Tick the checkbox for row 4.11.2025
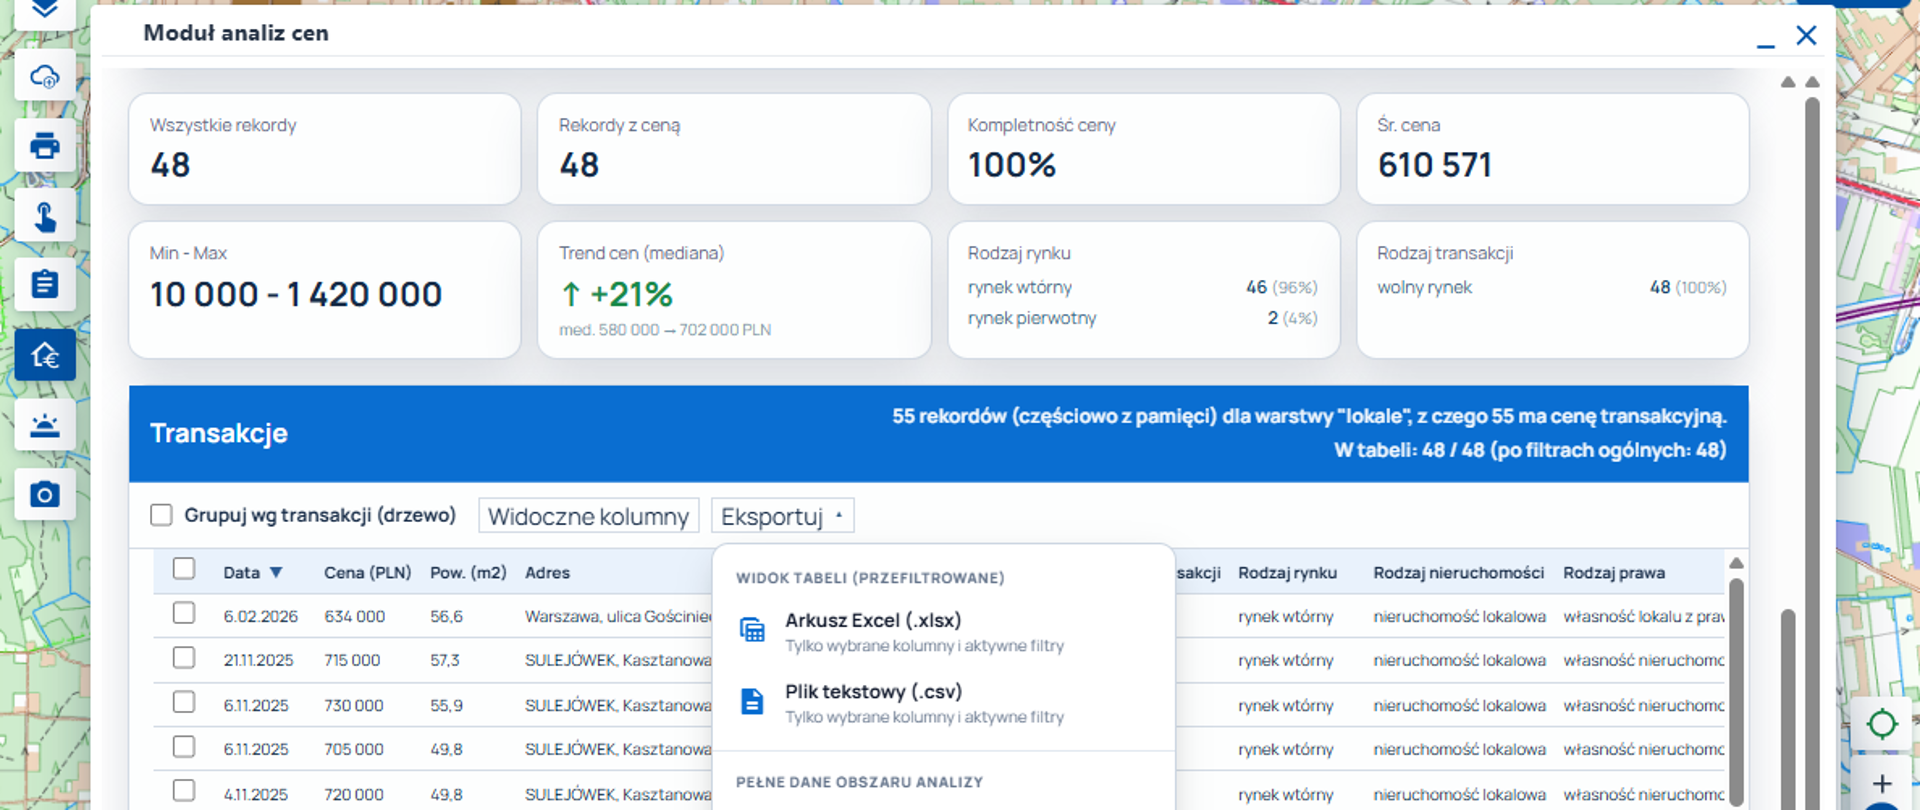The image size is (1920, 810). point(184,791)
